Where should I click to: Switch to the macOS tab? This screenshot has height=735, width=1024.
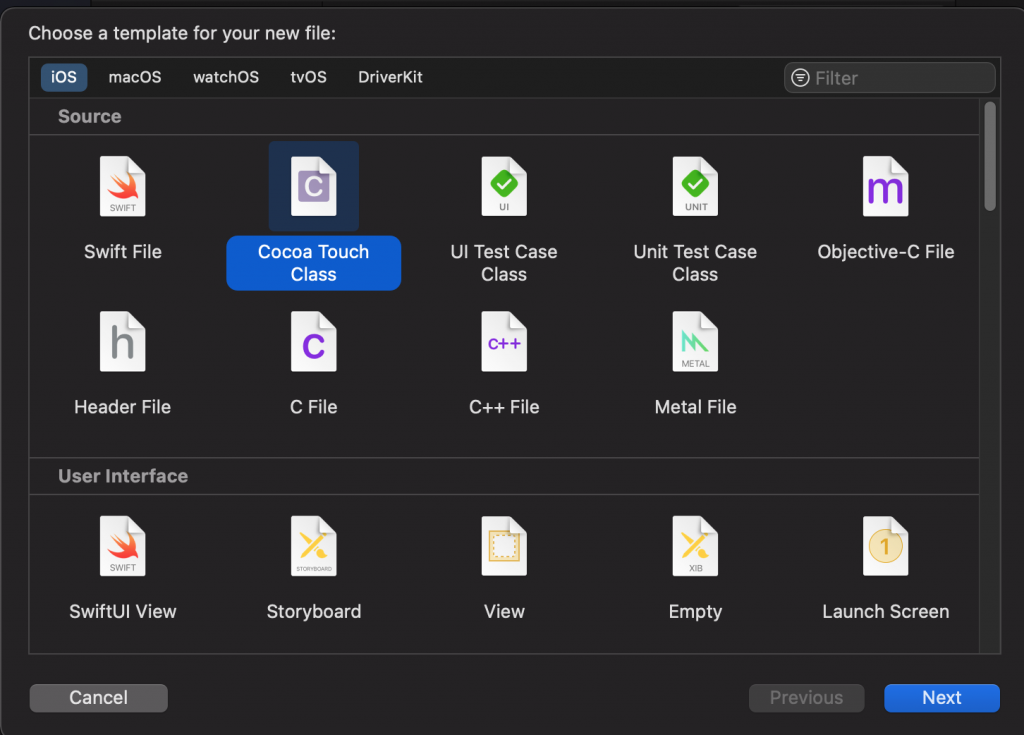tap(135, 77)
